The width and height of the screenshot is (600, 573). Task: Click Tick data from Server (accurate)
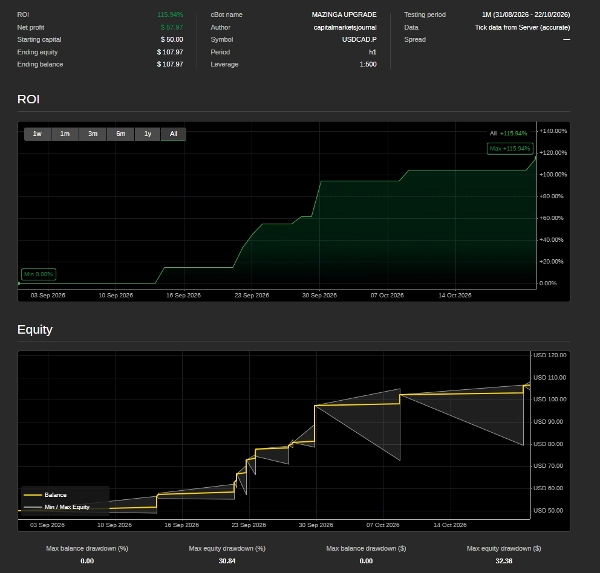pyautogui.click(x=523, y=27)
